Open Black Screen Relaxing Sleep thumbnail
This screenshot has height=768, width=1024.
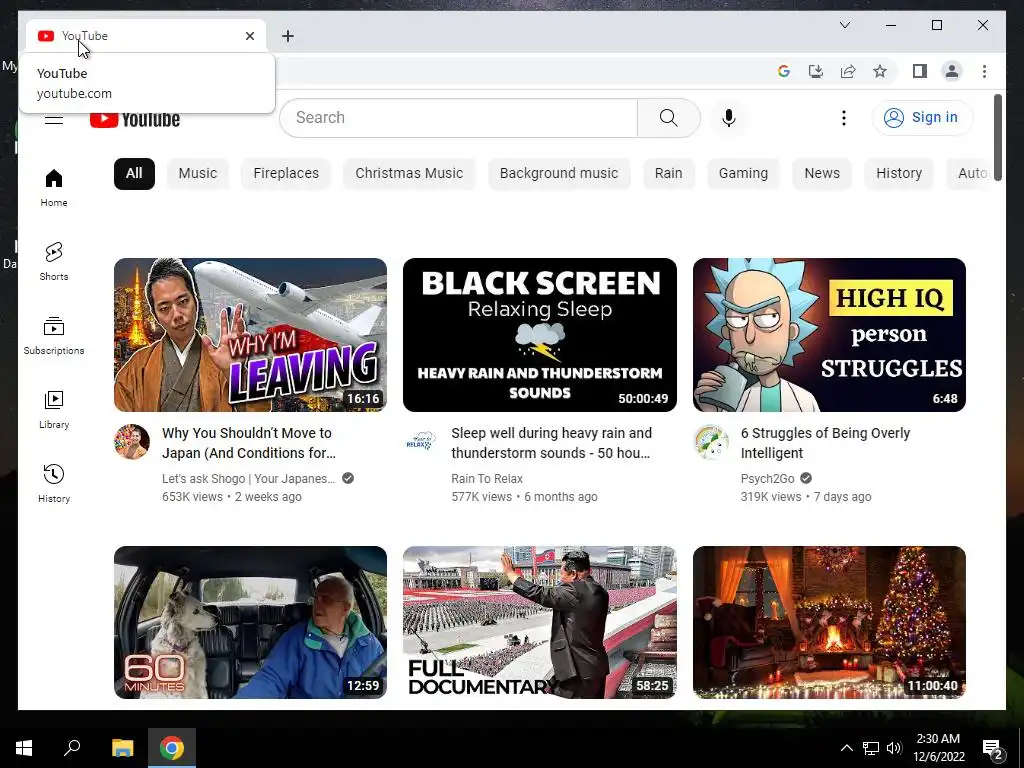(539, 334)
